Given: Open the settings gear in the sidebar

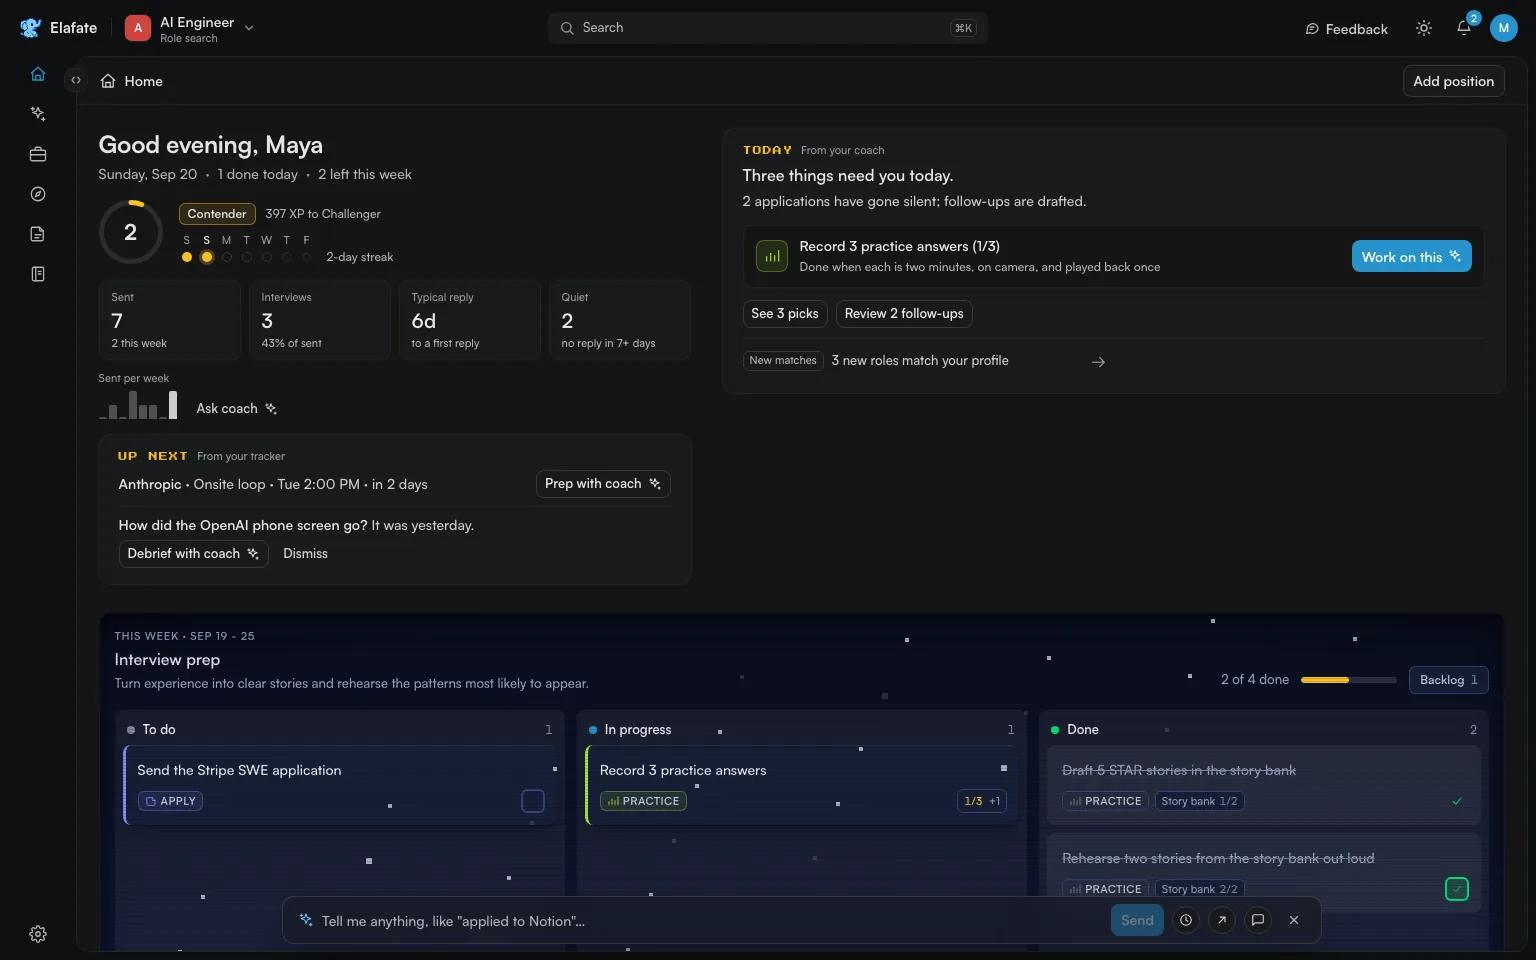Looking at the screenshot, I should (x=38, y=934).
